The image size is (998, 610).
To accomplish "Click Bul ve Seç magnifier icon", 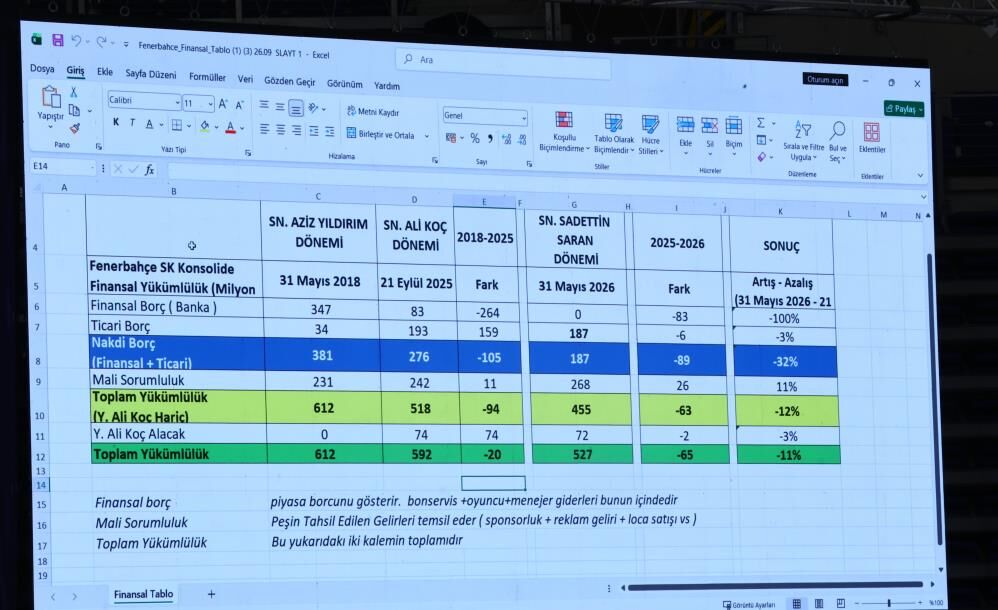I will click(838, 131).
